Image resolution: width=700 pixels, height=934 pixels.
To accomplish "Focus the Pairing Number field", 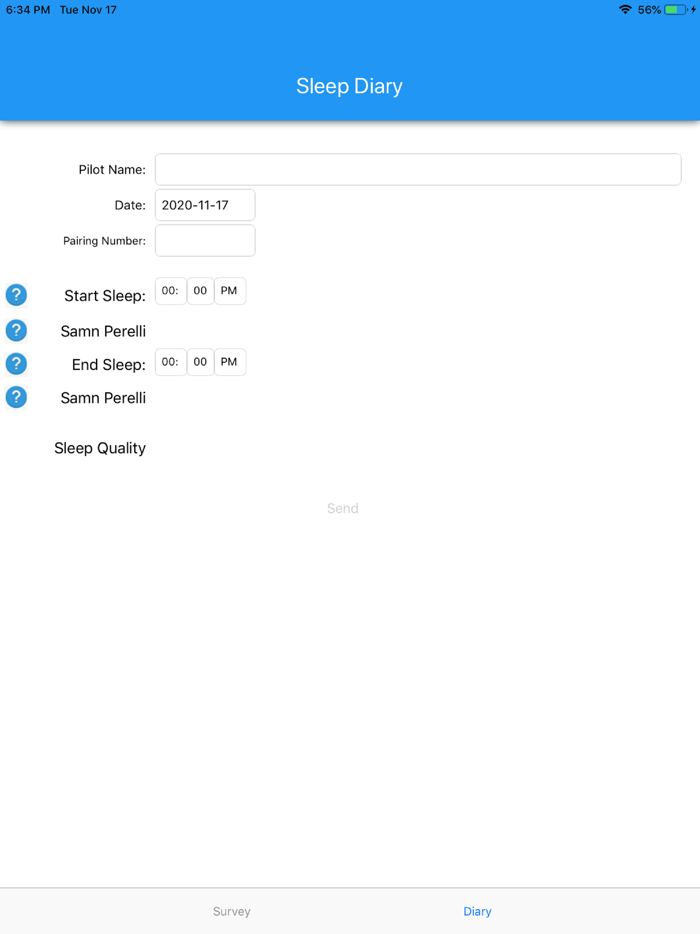I will coord(205,241).
